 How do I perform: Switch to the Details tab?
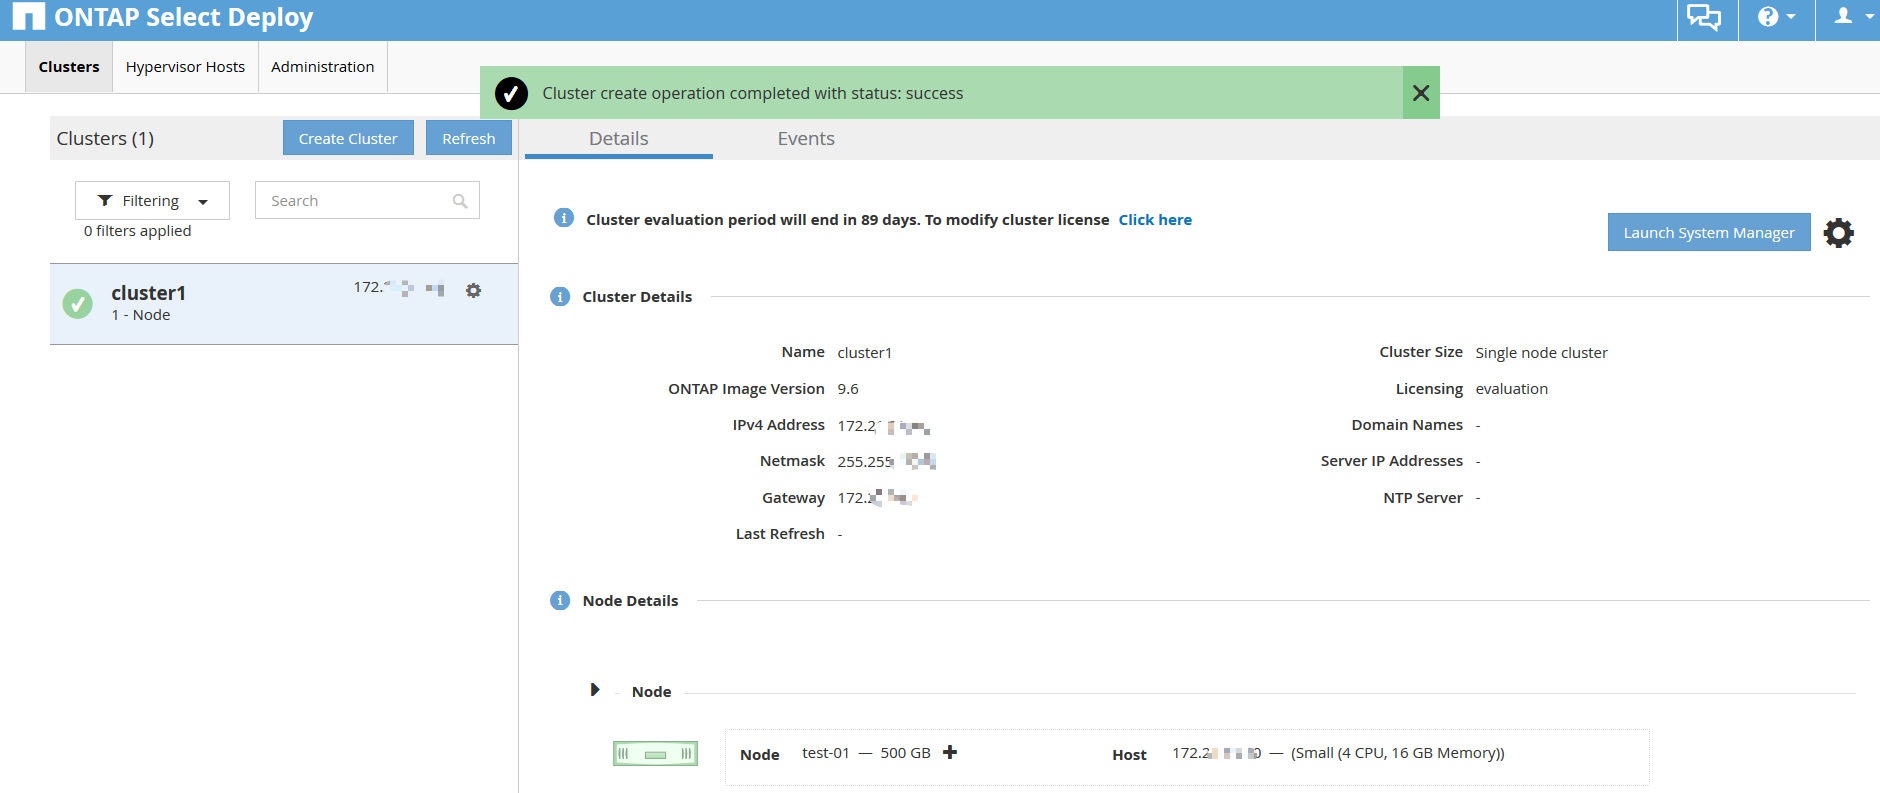[619, 138]
